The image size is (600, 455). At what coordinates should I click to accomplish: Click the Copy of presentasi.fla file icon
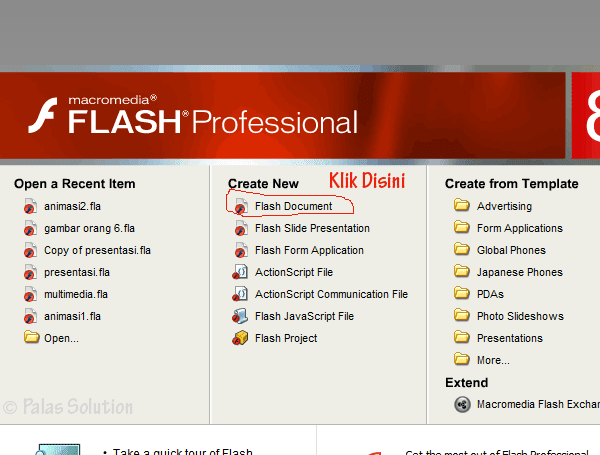(30, 250)
